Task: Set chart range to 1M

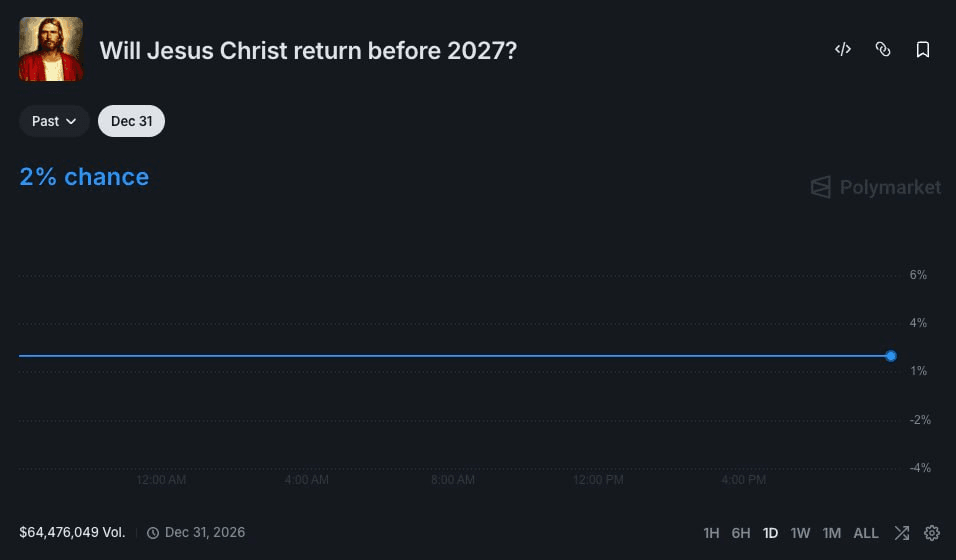Action: pos(832,533)
